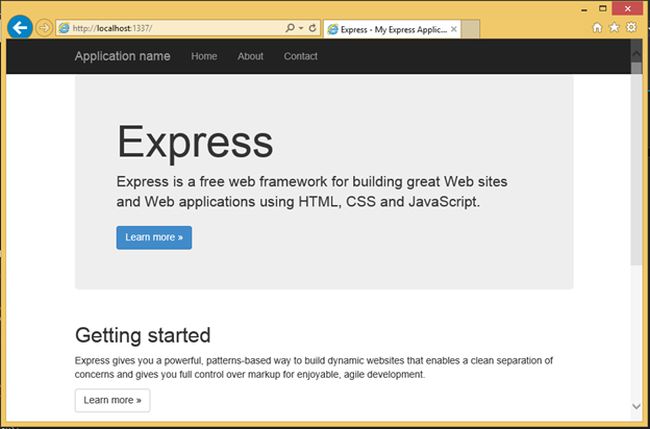Screen dimensions: 650x429
Task: Click the vertical scrollbar thumb
Action: (636, 164)
